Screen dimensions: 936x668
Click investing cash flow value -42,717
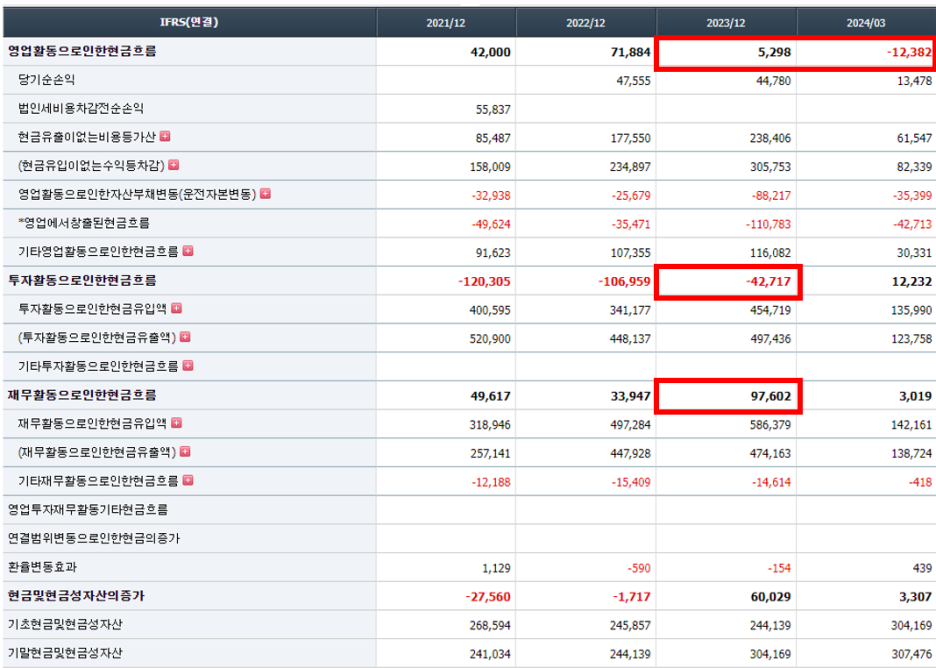(x=768, y=281)
